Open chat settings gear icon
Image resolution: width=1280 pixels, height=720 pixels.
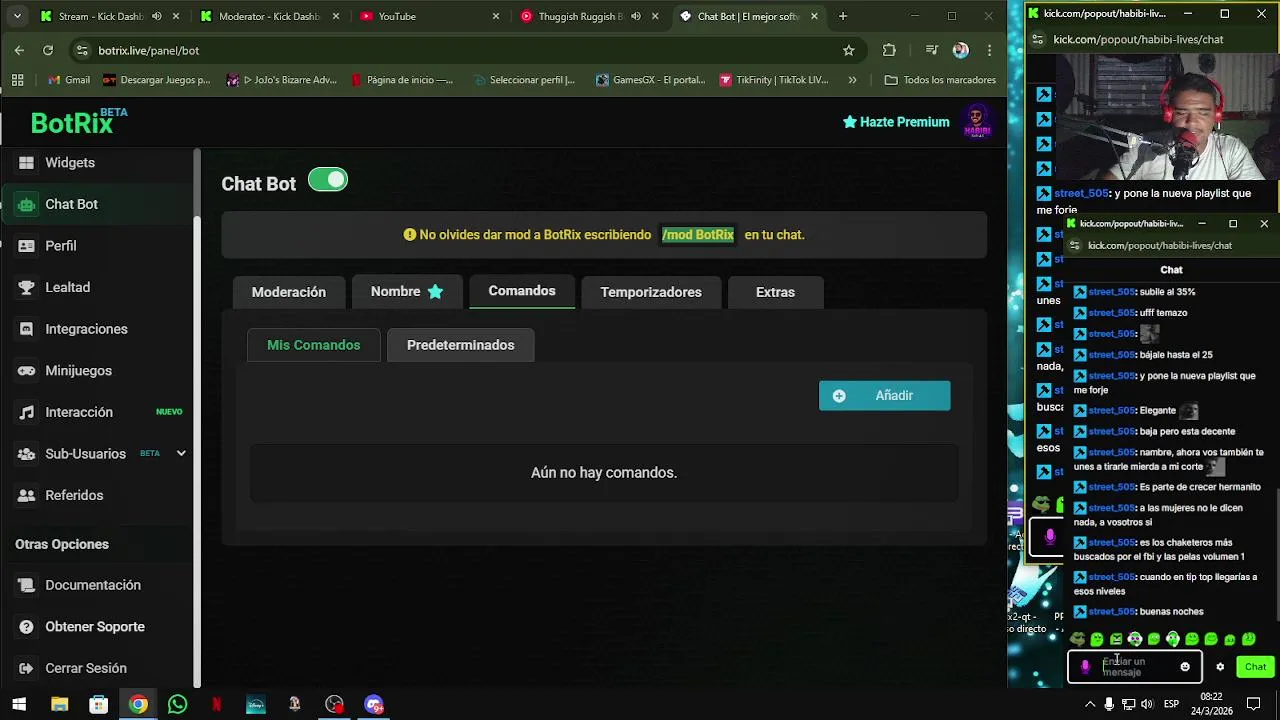coord(1220,667)
